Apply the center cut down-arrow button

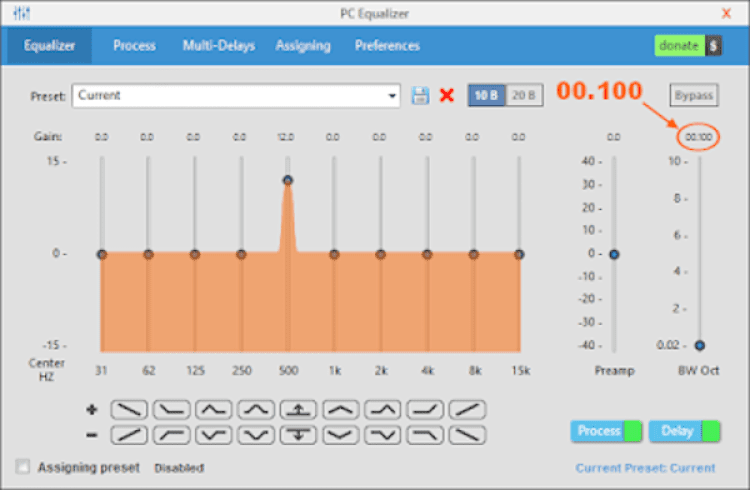[298, 435]
